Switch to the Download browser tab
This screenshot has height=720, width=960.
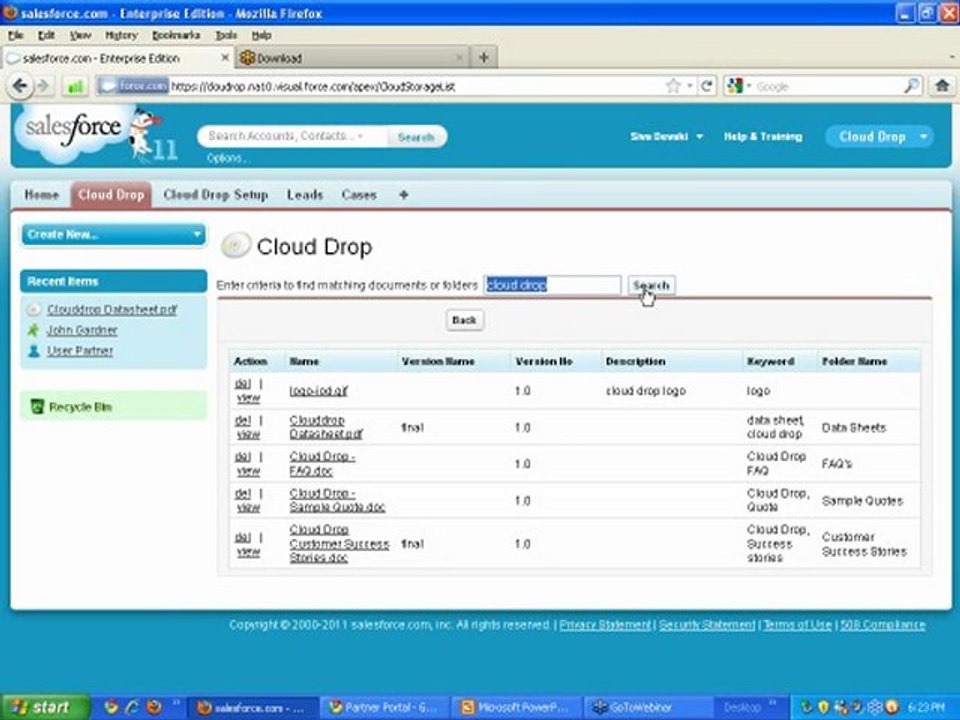[x=352, y=58]
